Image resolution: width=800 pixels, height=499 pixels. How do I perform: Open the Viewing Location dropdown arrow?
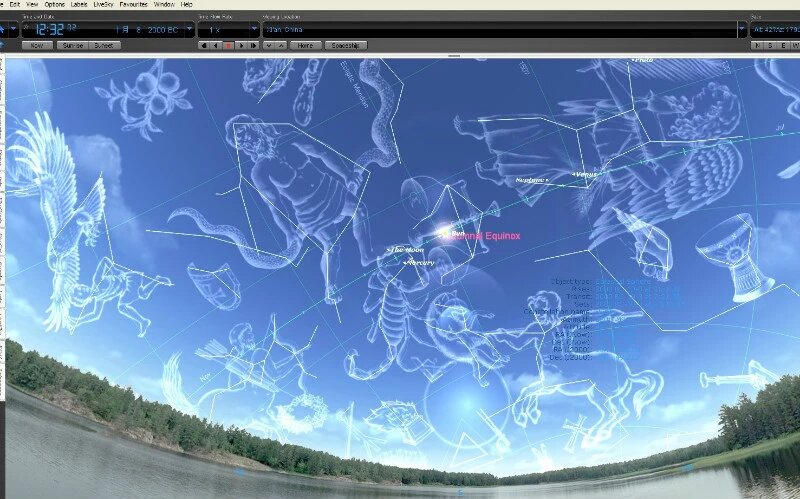click(x=742, y=30)
